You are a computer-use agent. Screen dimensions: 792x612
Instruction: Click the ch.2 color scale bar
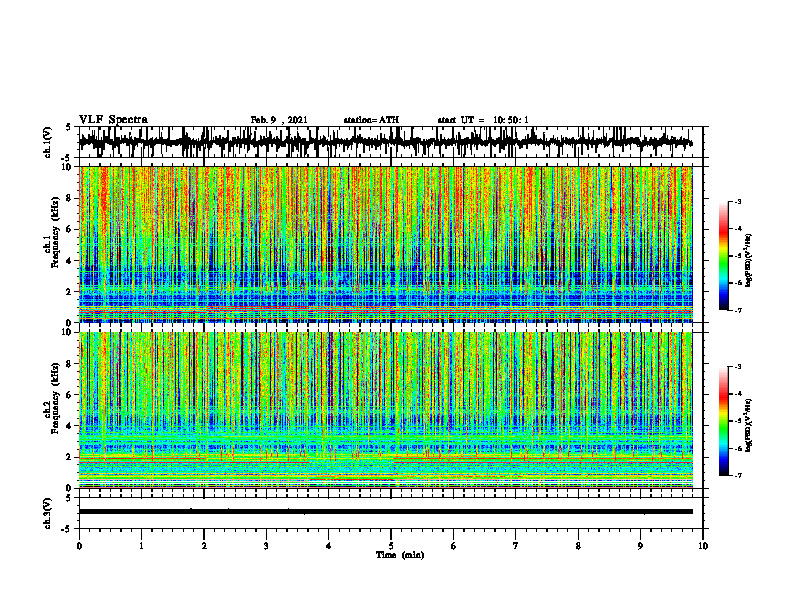[723, 421]
